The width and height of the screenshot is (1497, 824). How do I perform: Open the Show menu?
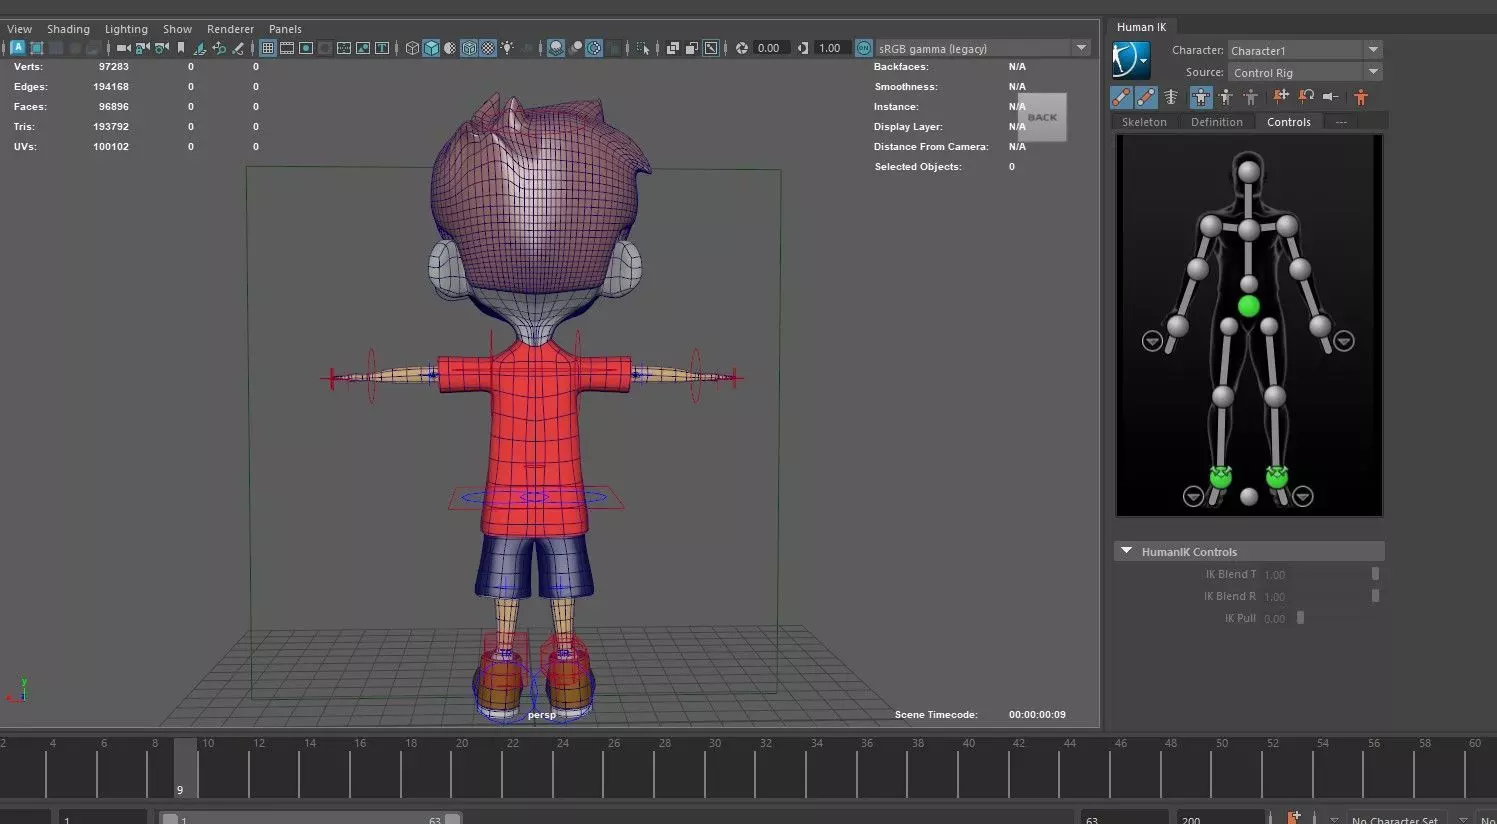pos(177,29)
